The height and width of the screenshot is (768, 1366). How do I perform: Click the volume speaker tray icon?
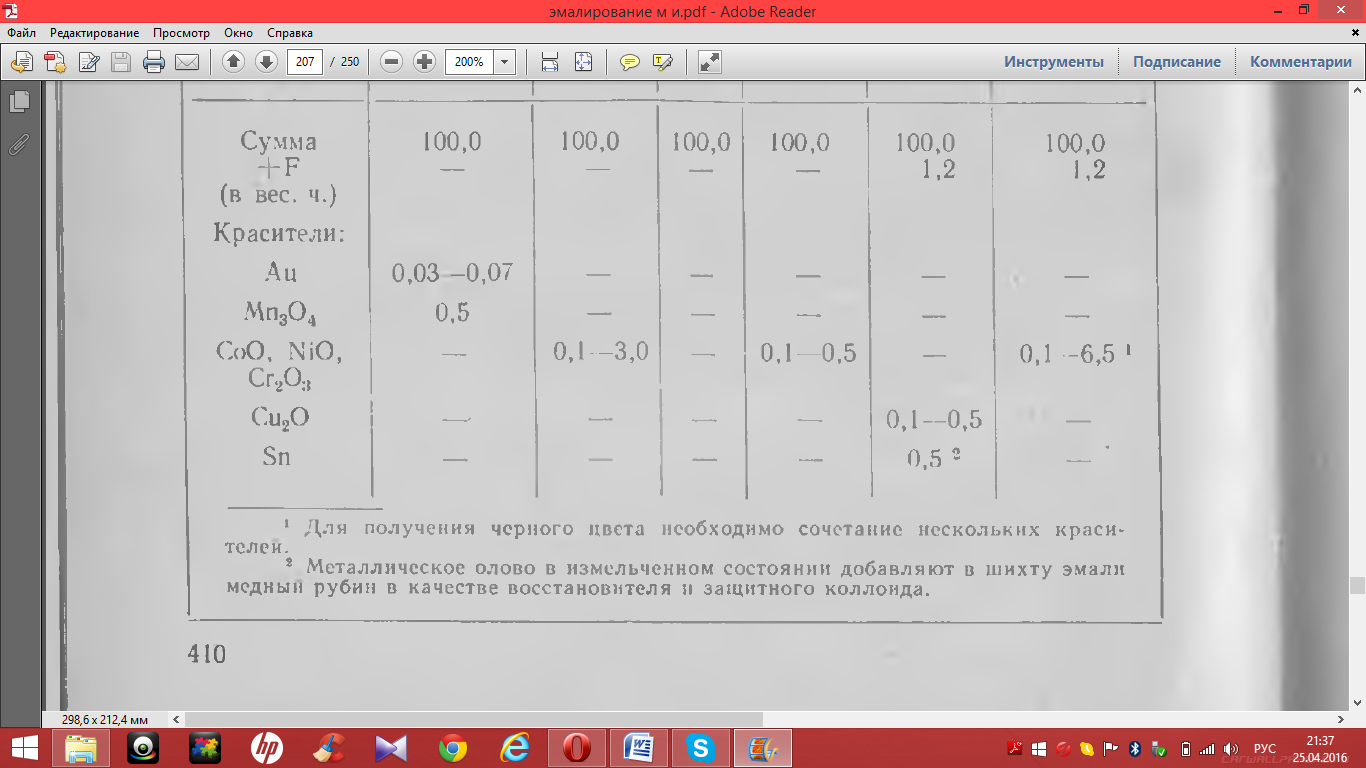1231,748
